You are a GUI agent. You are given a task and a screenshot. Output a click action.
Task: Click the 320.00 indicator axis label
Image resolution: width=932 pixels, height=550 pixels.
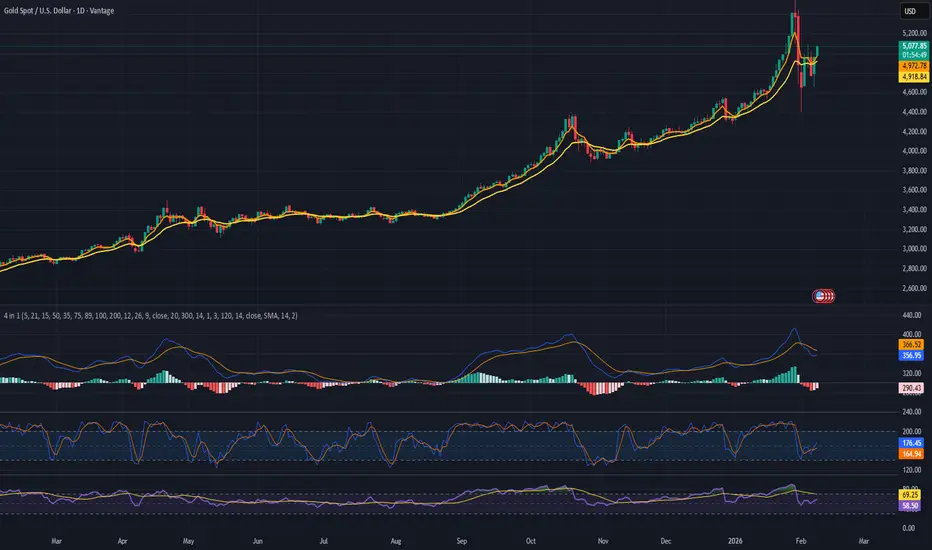pyautogui.click(x=912, y=373)
